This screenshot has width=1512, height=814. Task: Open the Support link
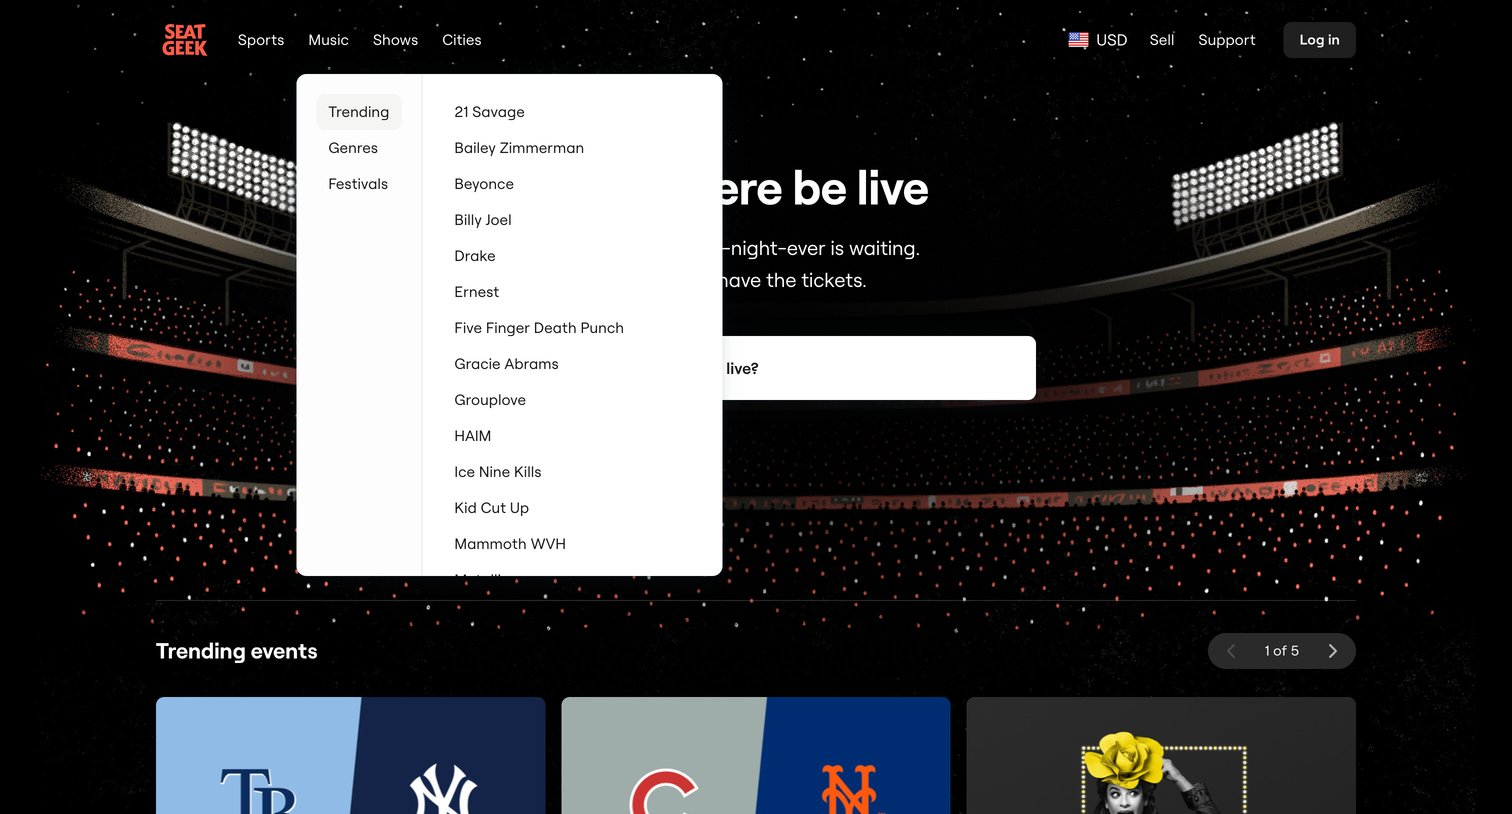[1227, 40]
